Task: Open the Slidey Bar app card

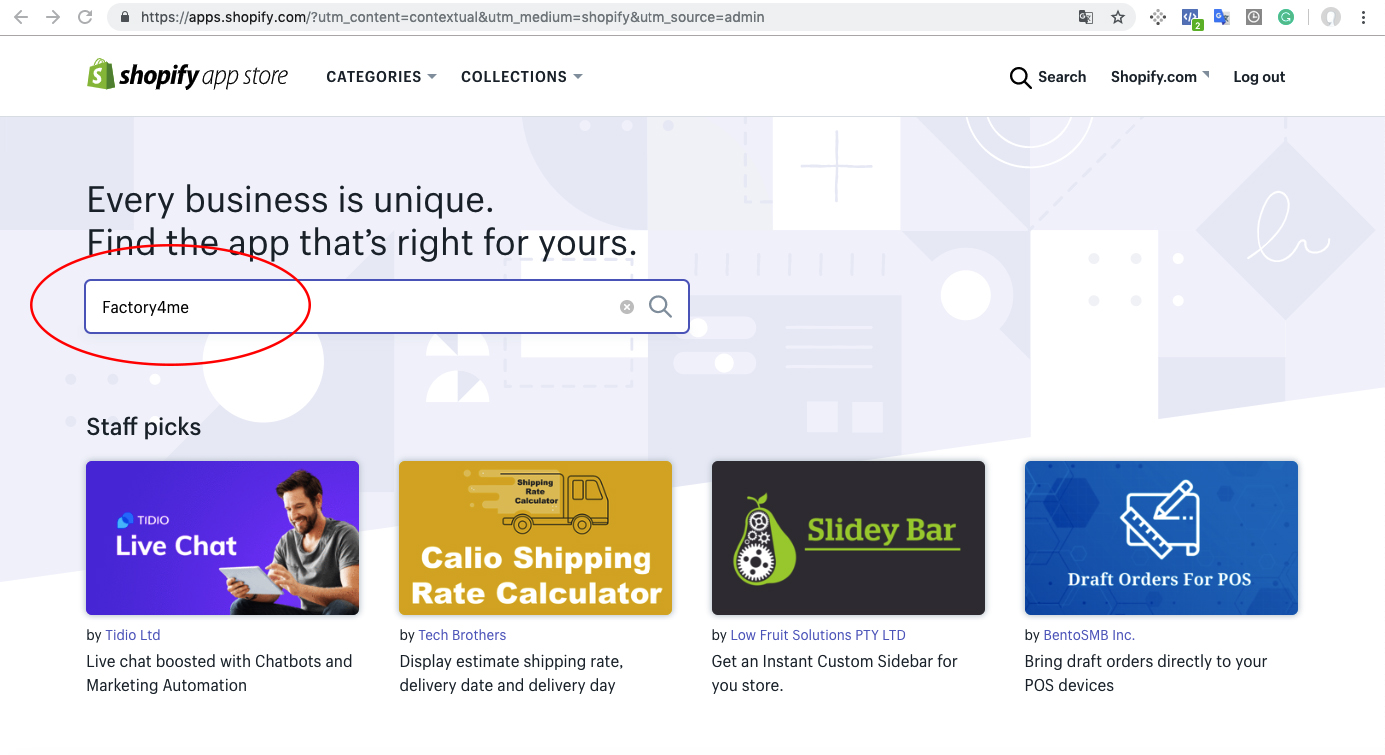Action: (848, 537)
